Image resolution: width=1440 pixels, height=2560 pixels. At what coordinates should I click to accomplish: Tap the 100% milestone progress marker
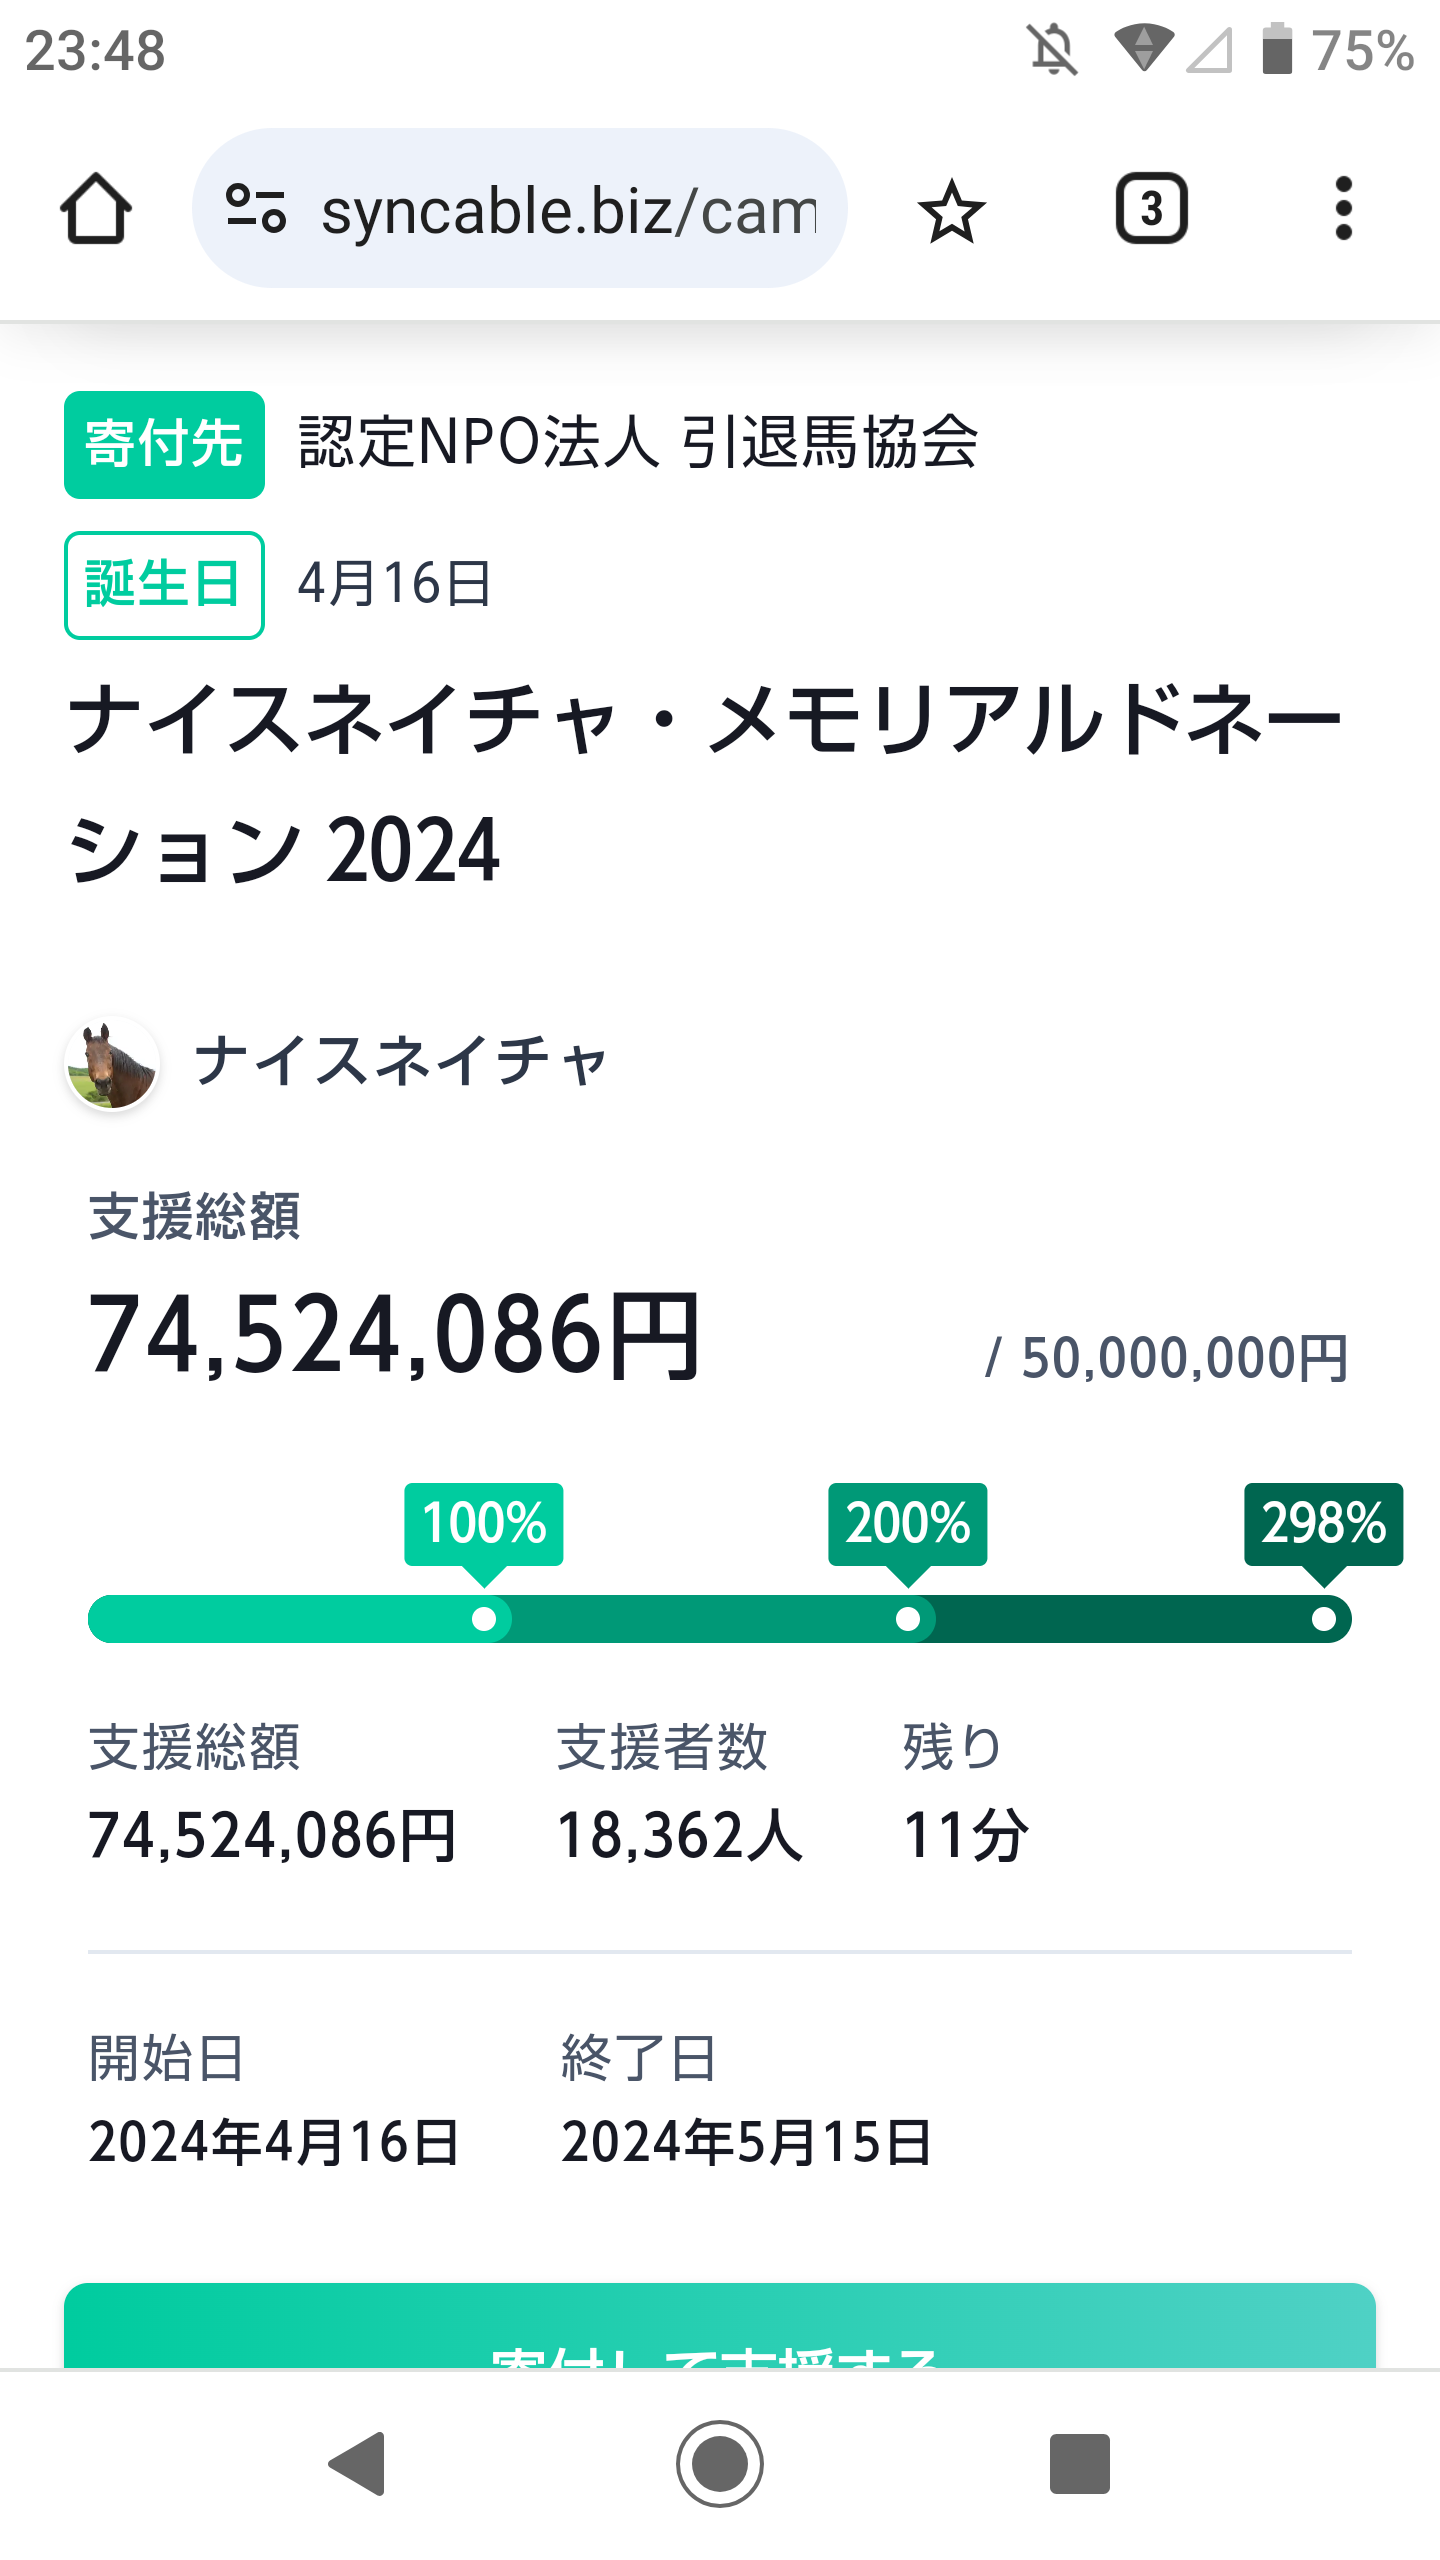click(484, 1619)
